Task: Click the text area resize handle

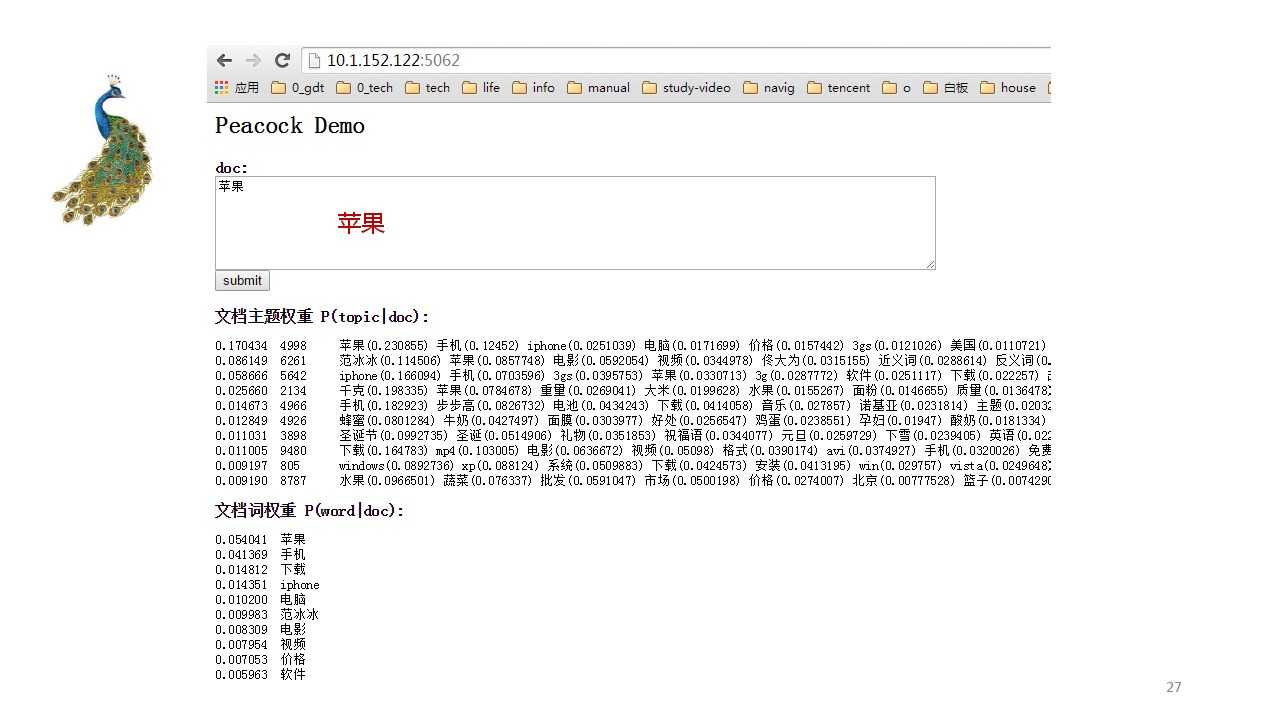Action: [x=930, y=264]
